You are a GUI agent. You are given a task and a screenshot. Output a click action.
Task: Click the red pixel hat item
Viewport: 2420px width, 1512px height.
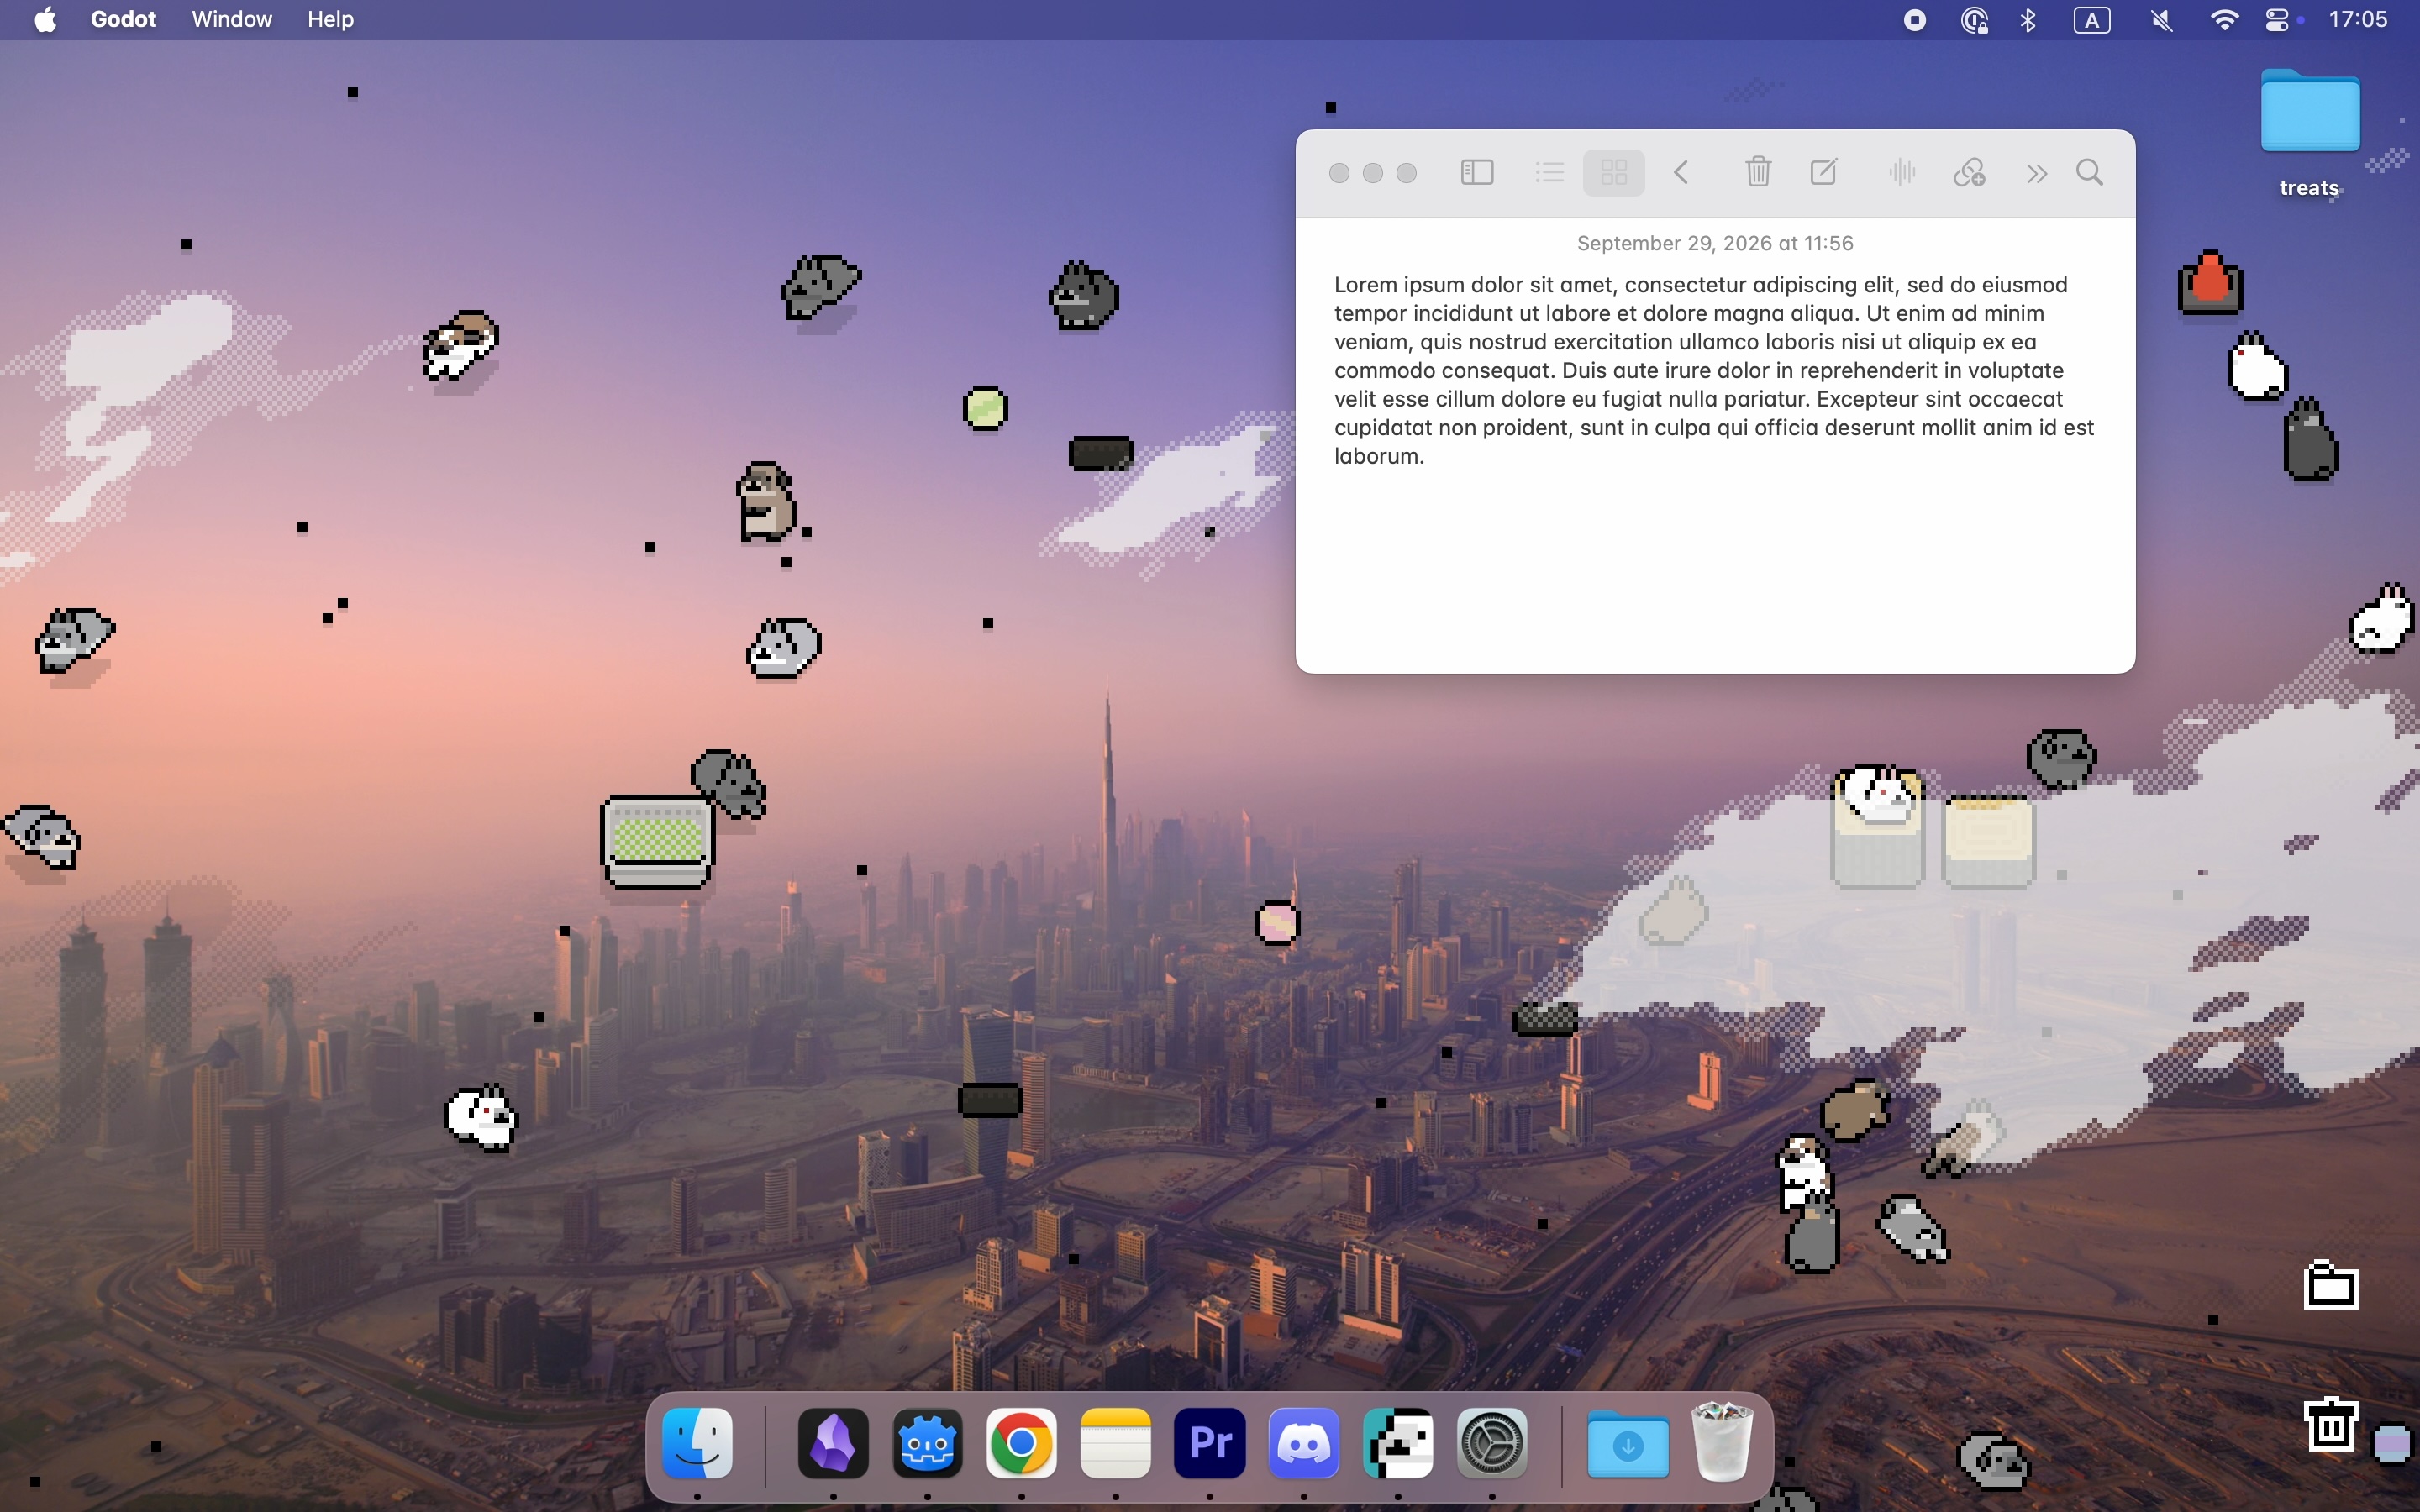pyautogui.click(x=2210, y=282)
